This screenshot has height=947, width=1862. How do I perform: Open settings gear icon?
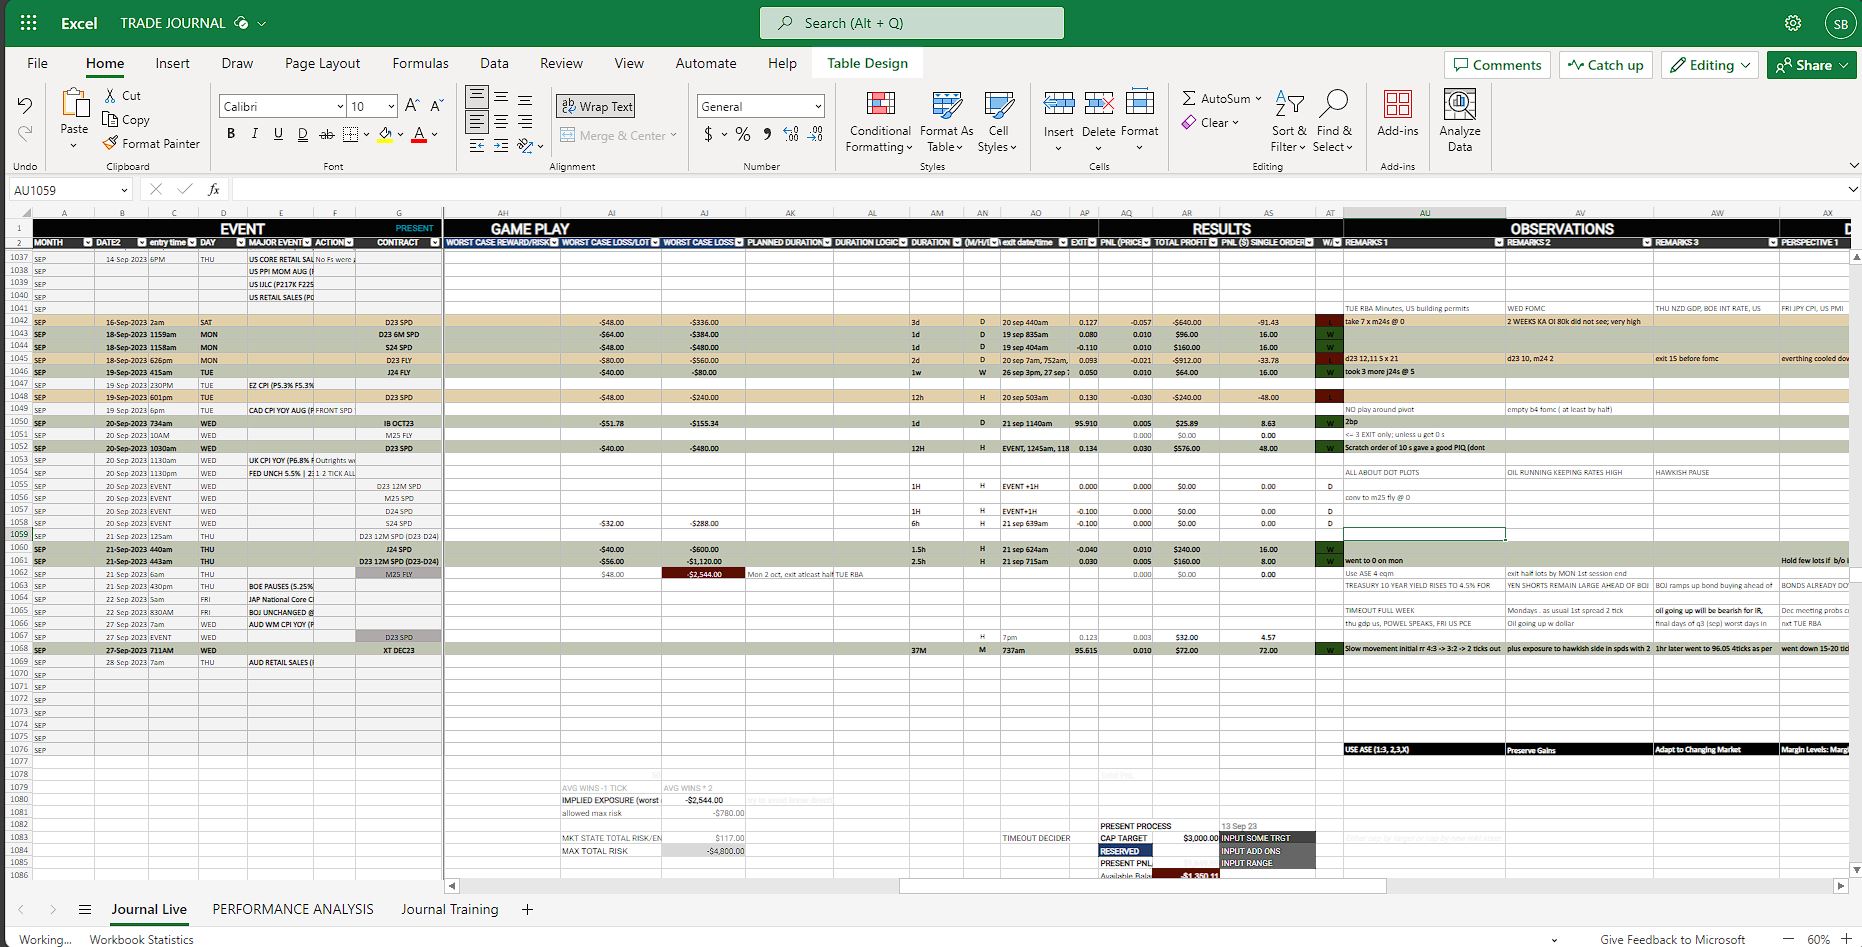(x=1793, y=23)
